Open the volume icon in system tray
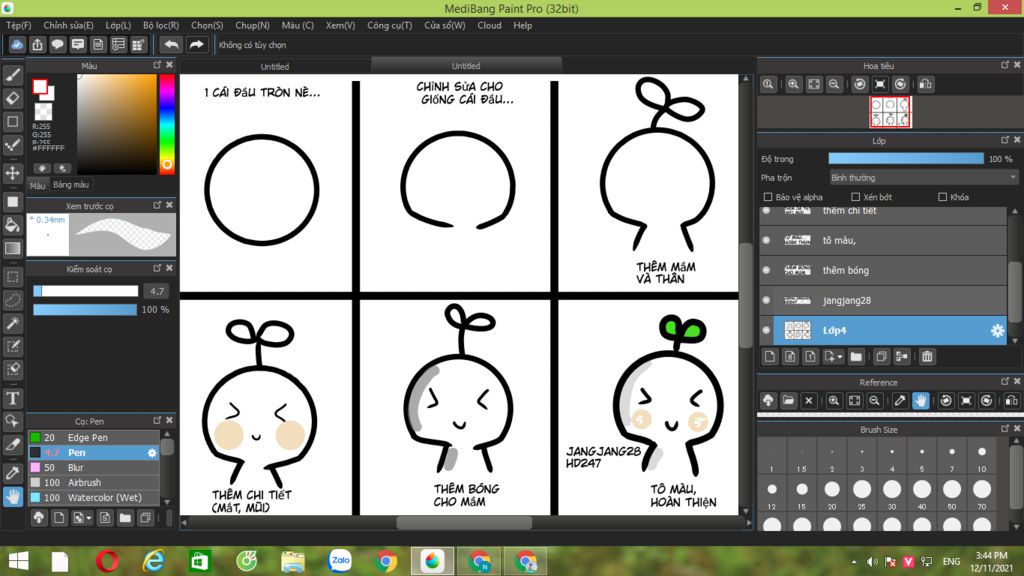This screenshot has height=576, width=1024. 872,562
